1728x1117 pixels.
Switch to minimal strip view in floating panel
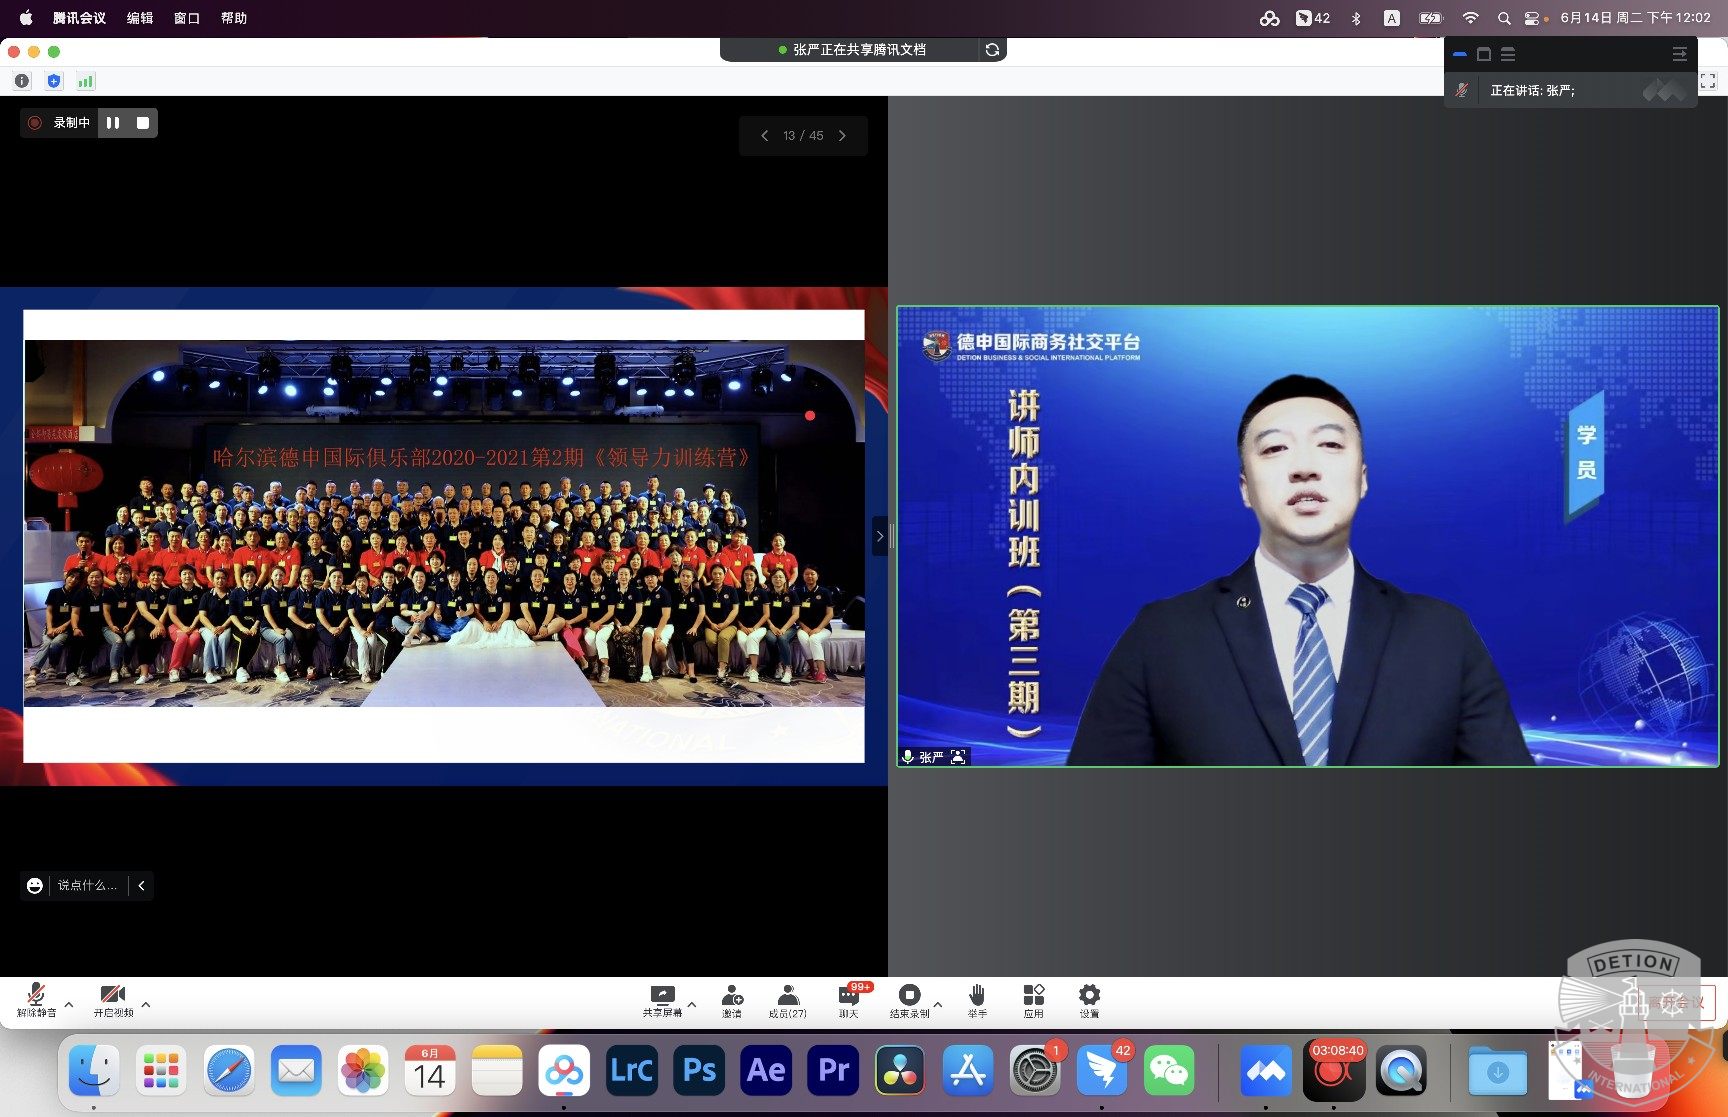(x=1460, y=54)
